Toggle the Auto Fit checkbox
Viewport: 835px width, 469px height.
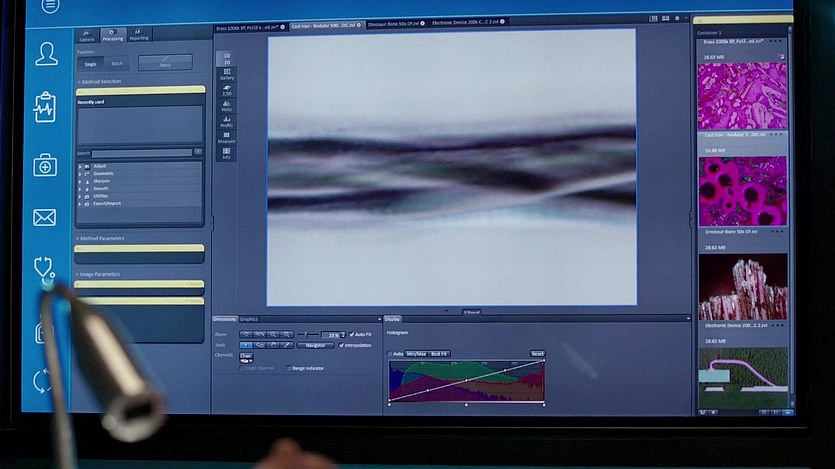pos(351,334)
